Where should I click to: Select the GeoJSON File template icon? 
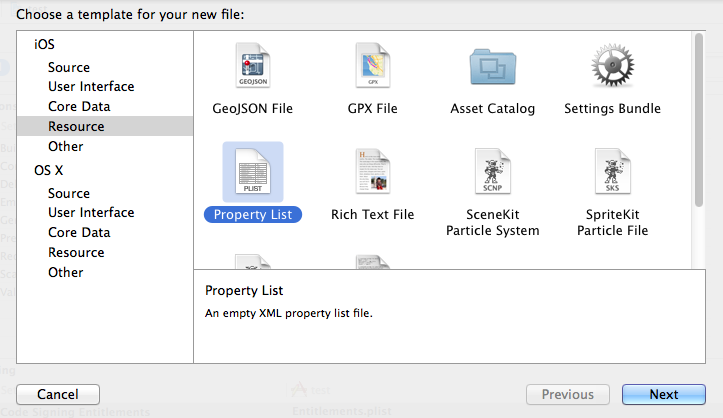(252, 68)
